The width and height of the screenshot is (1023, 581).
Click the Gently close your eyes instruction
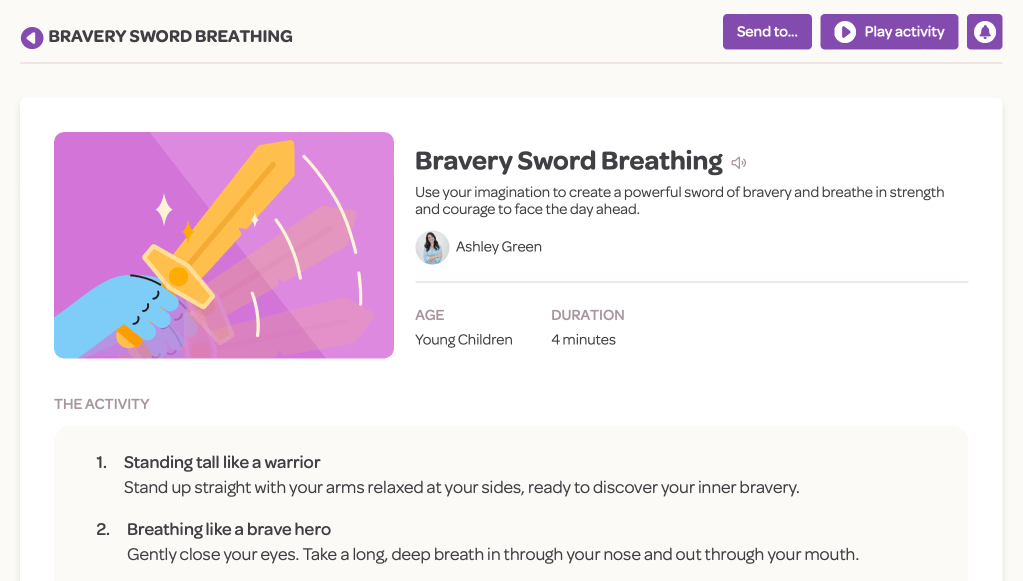pyautogui.click(x=493, y=554)
